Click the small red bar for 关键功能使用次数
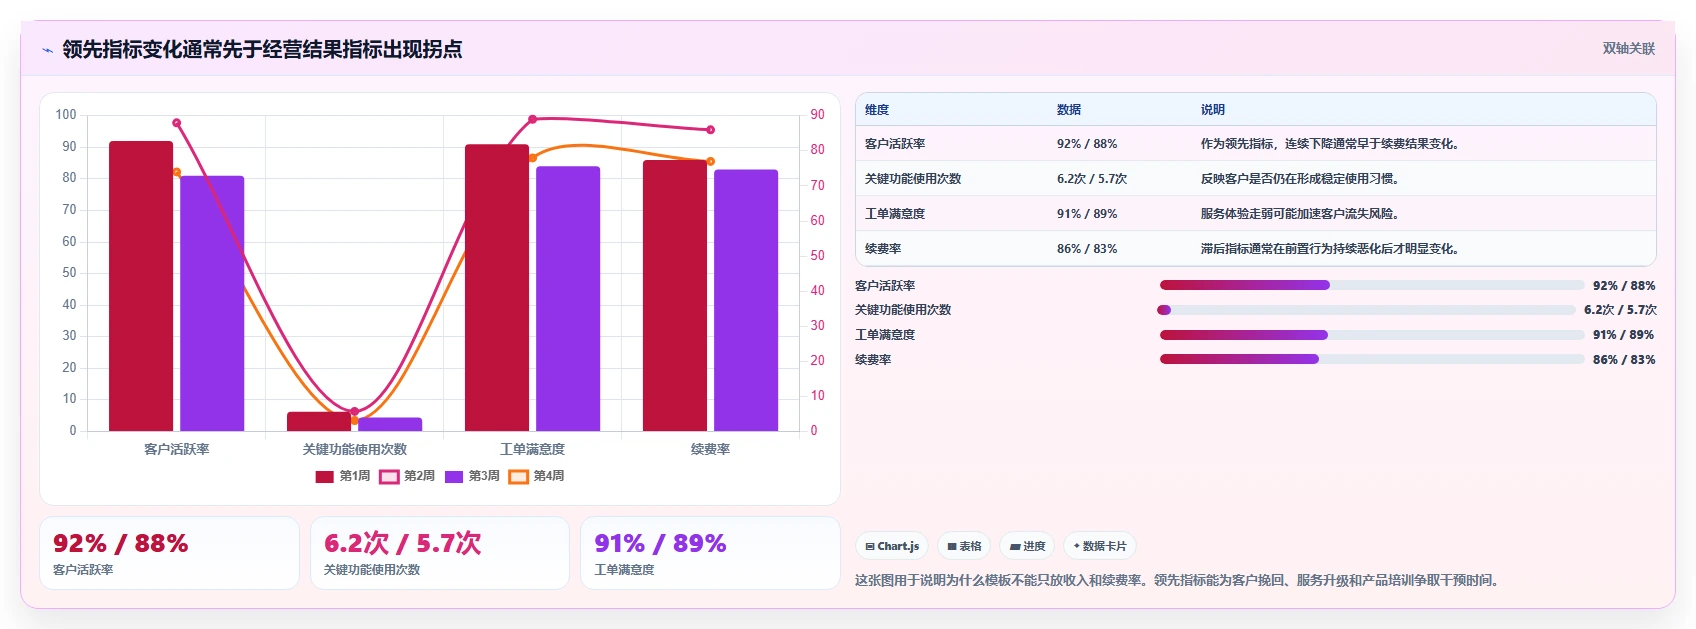The width and height of the screenshot is (1696, 629). pos(319,422)
